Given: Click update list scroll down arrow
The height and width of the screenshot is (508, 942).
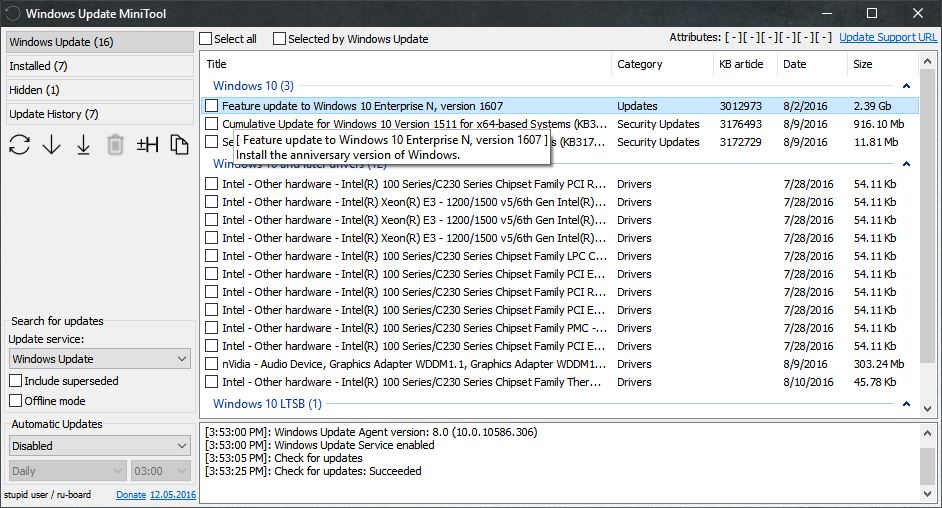Looking at the screenshot, I should [x=927, y=409].
